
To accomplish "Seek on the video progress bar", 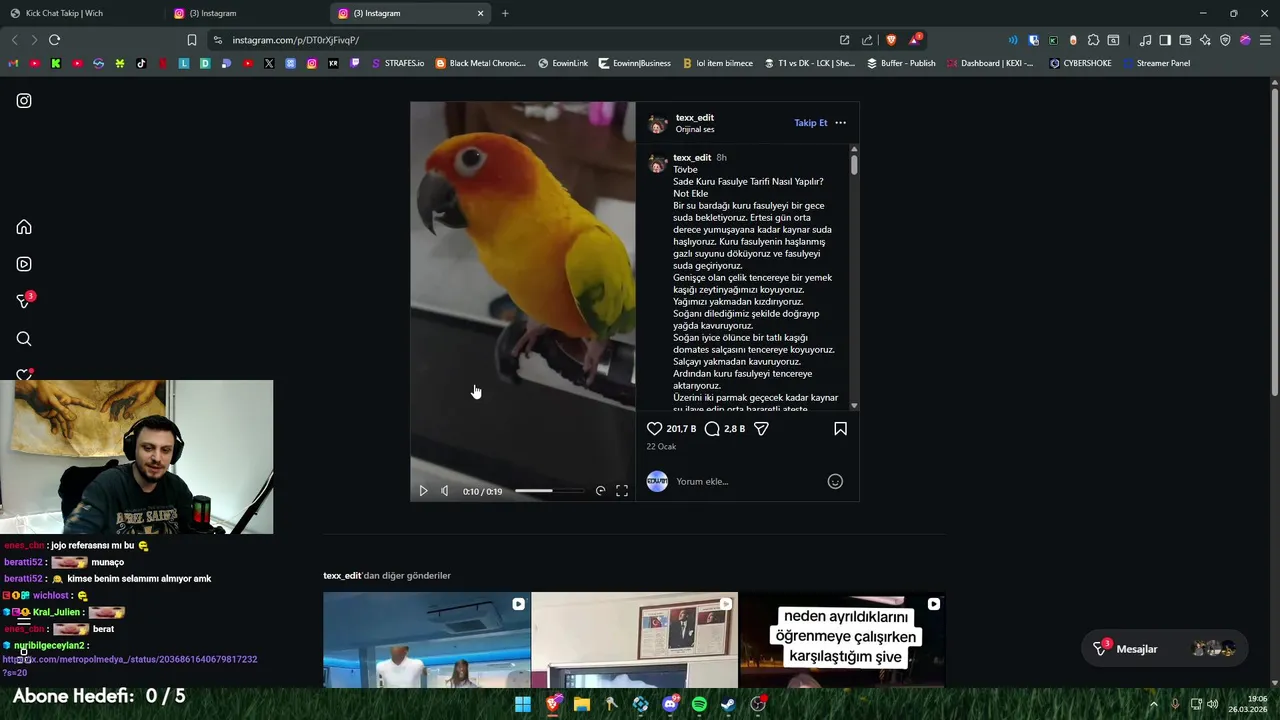I will coord(549,491).
